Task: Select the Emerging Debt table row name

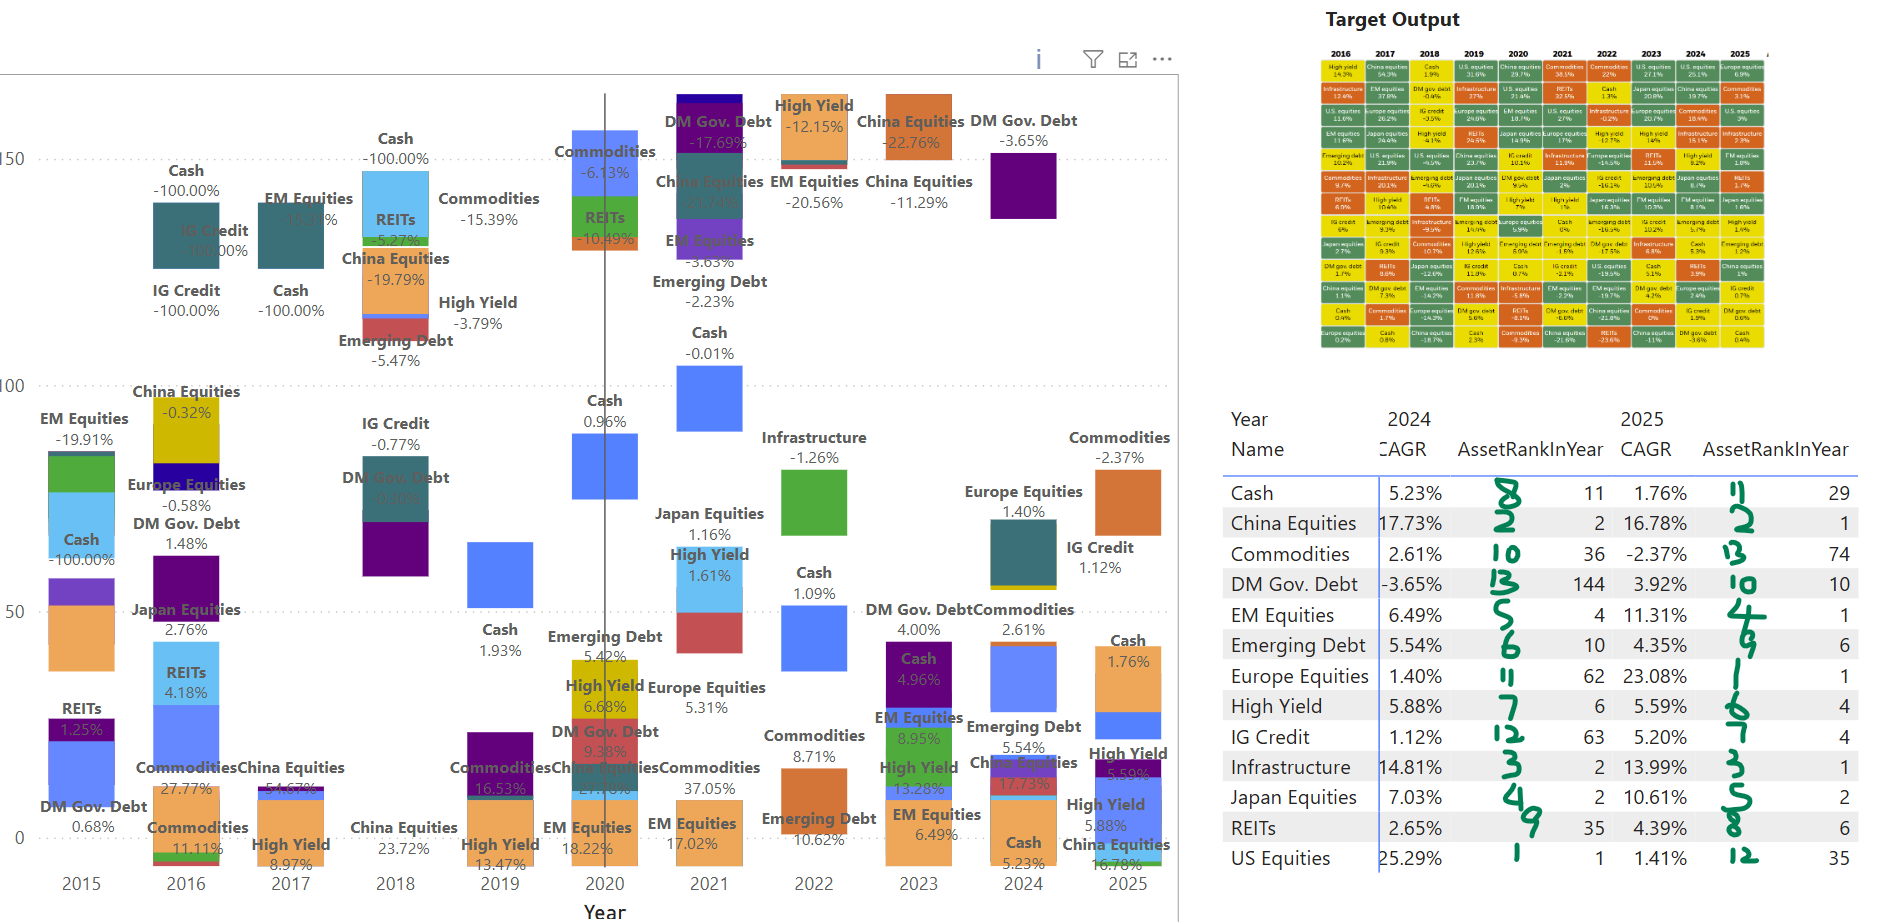Action: (1298, 645)
